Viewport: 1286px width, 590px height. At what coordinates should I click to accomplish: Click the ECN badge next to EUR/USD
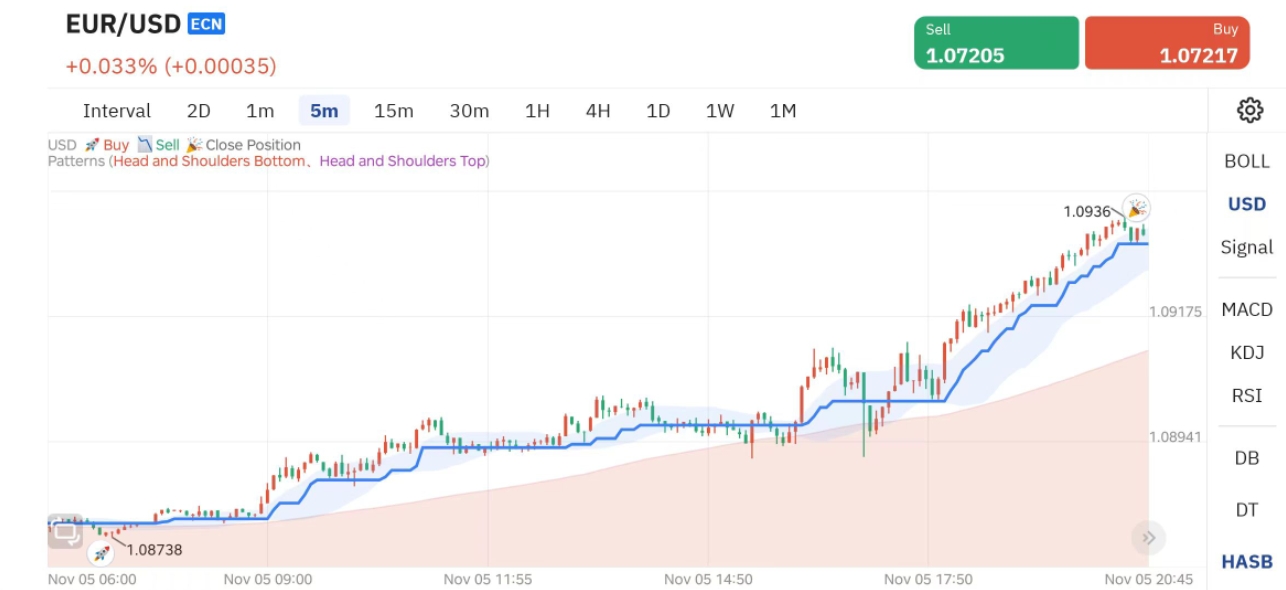(206, 24)
